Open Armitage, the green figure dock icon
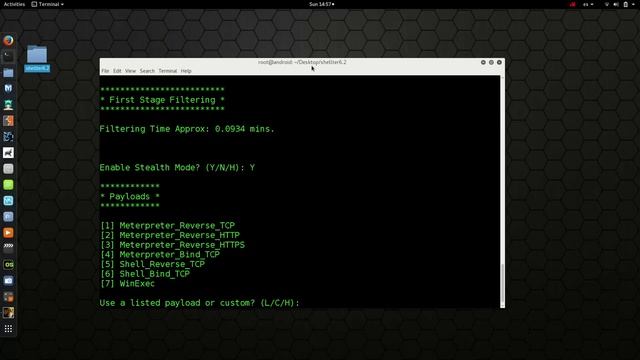 point(8,104)
